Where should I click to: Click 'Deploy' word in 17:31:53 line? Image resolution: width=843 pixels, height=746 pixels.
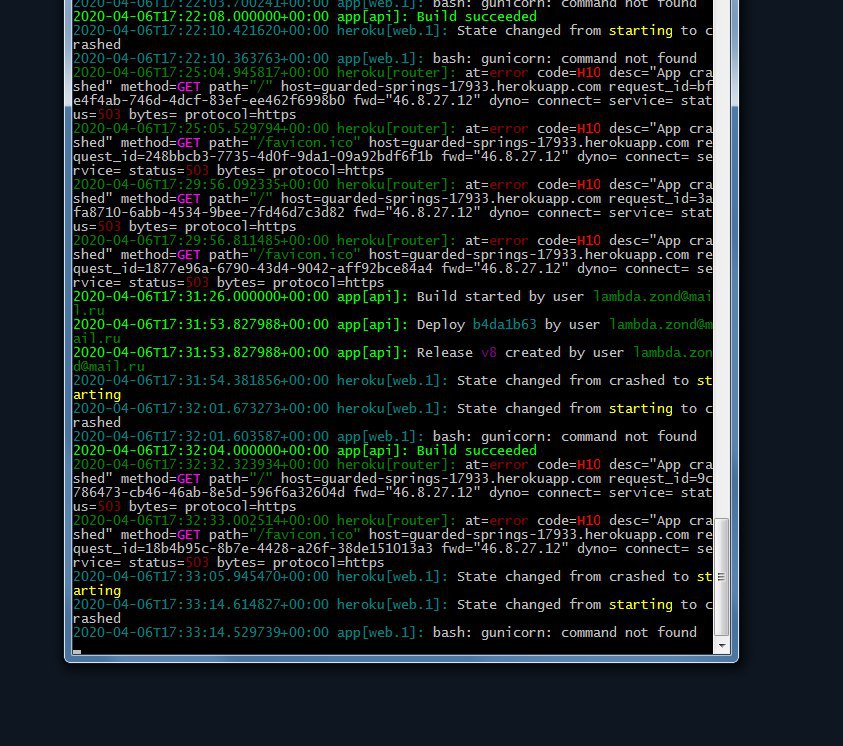point(441,325)
